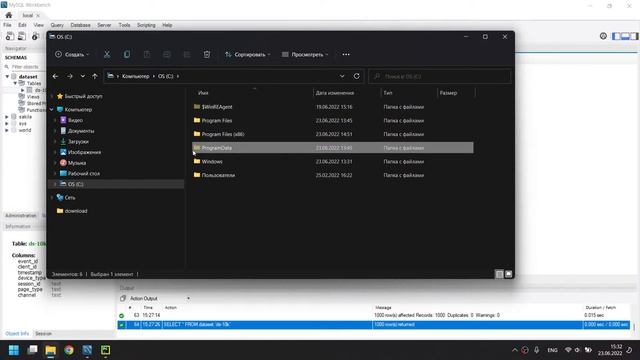The image size is (640, 360).
Task: Open Сеть in navigation pane
Action: click(x=69, y=198)
